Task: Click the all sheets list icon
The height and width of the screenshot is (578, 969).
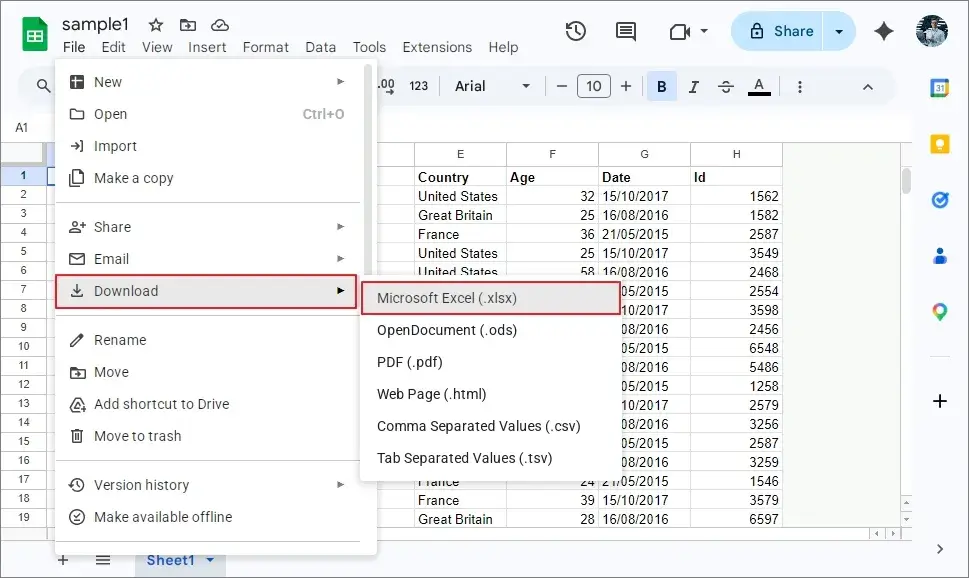Action: [x=103, y=560]
